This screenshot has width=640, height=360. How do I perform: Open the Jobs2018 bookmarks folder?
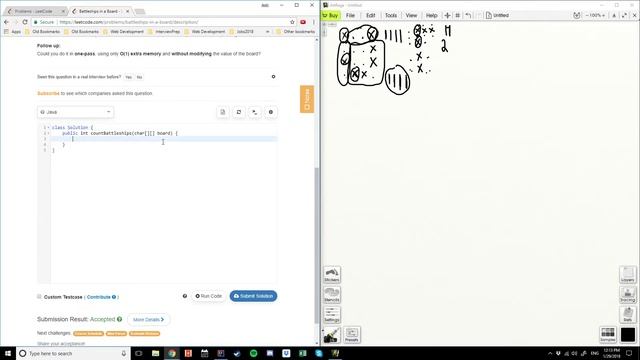pyautogui.click(x=241, y=31)
